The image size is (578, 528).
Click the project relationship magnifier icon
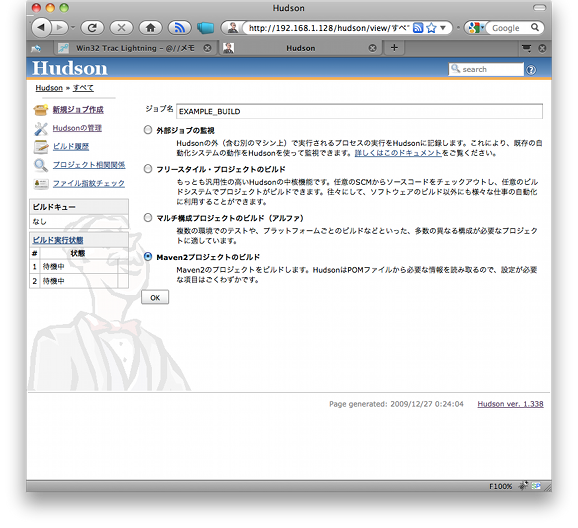click(41, 166)
